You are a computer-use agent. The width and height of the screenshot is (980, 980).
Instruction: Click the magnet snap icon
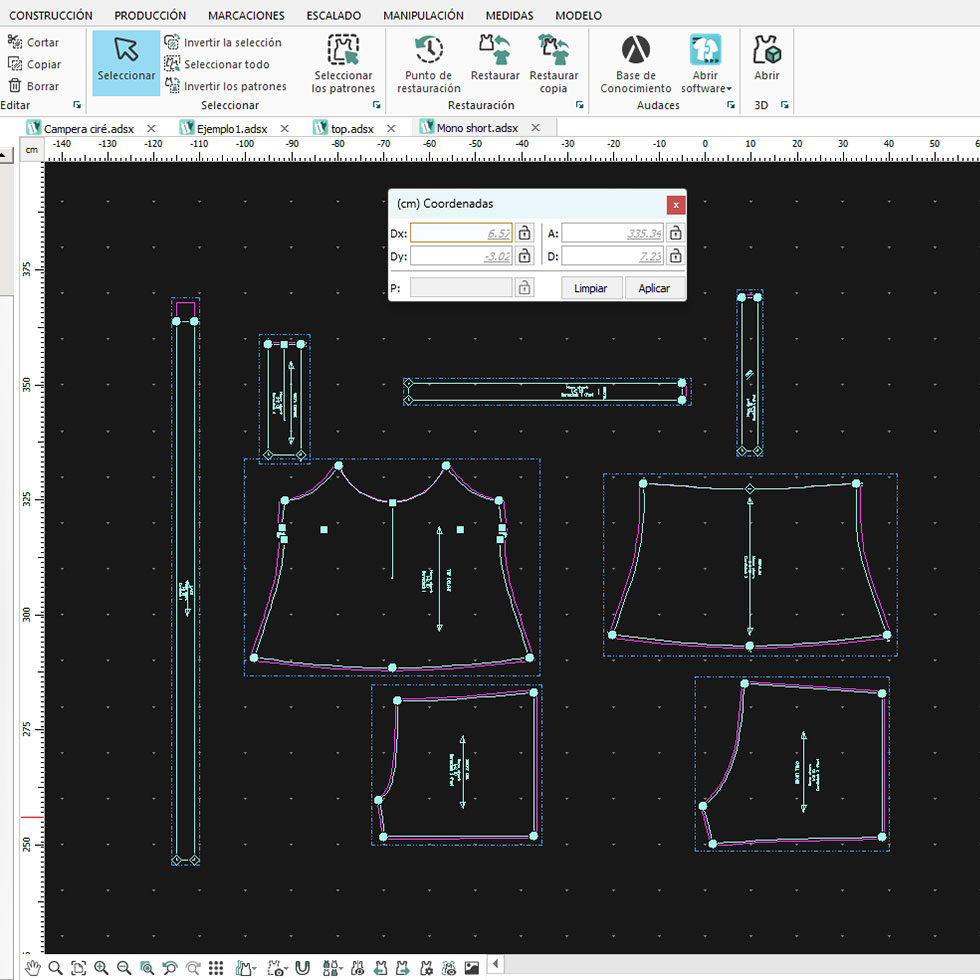[303, 967]
